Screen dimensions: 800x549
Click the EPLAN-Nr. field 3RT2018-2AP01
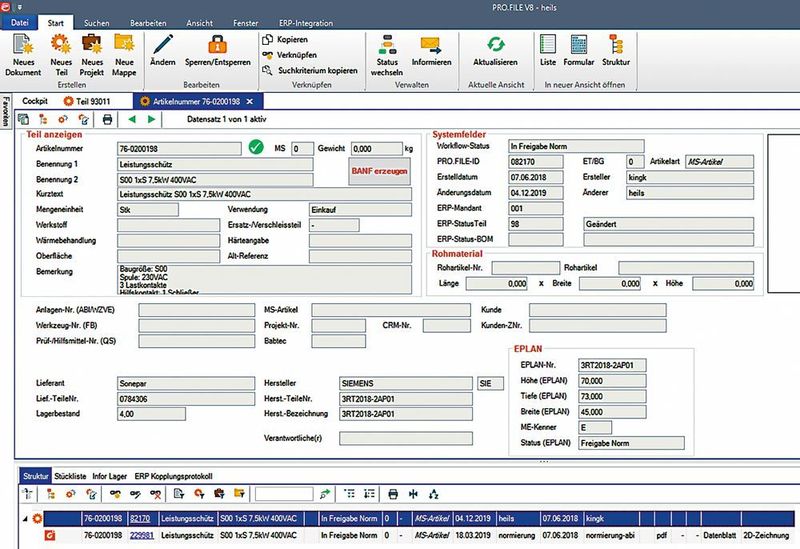pos(612,365)
